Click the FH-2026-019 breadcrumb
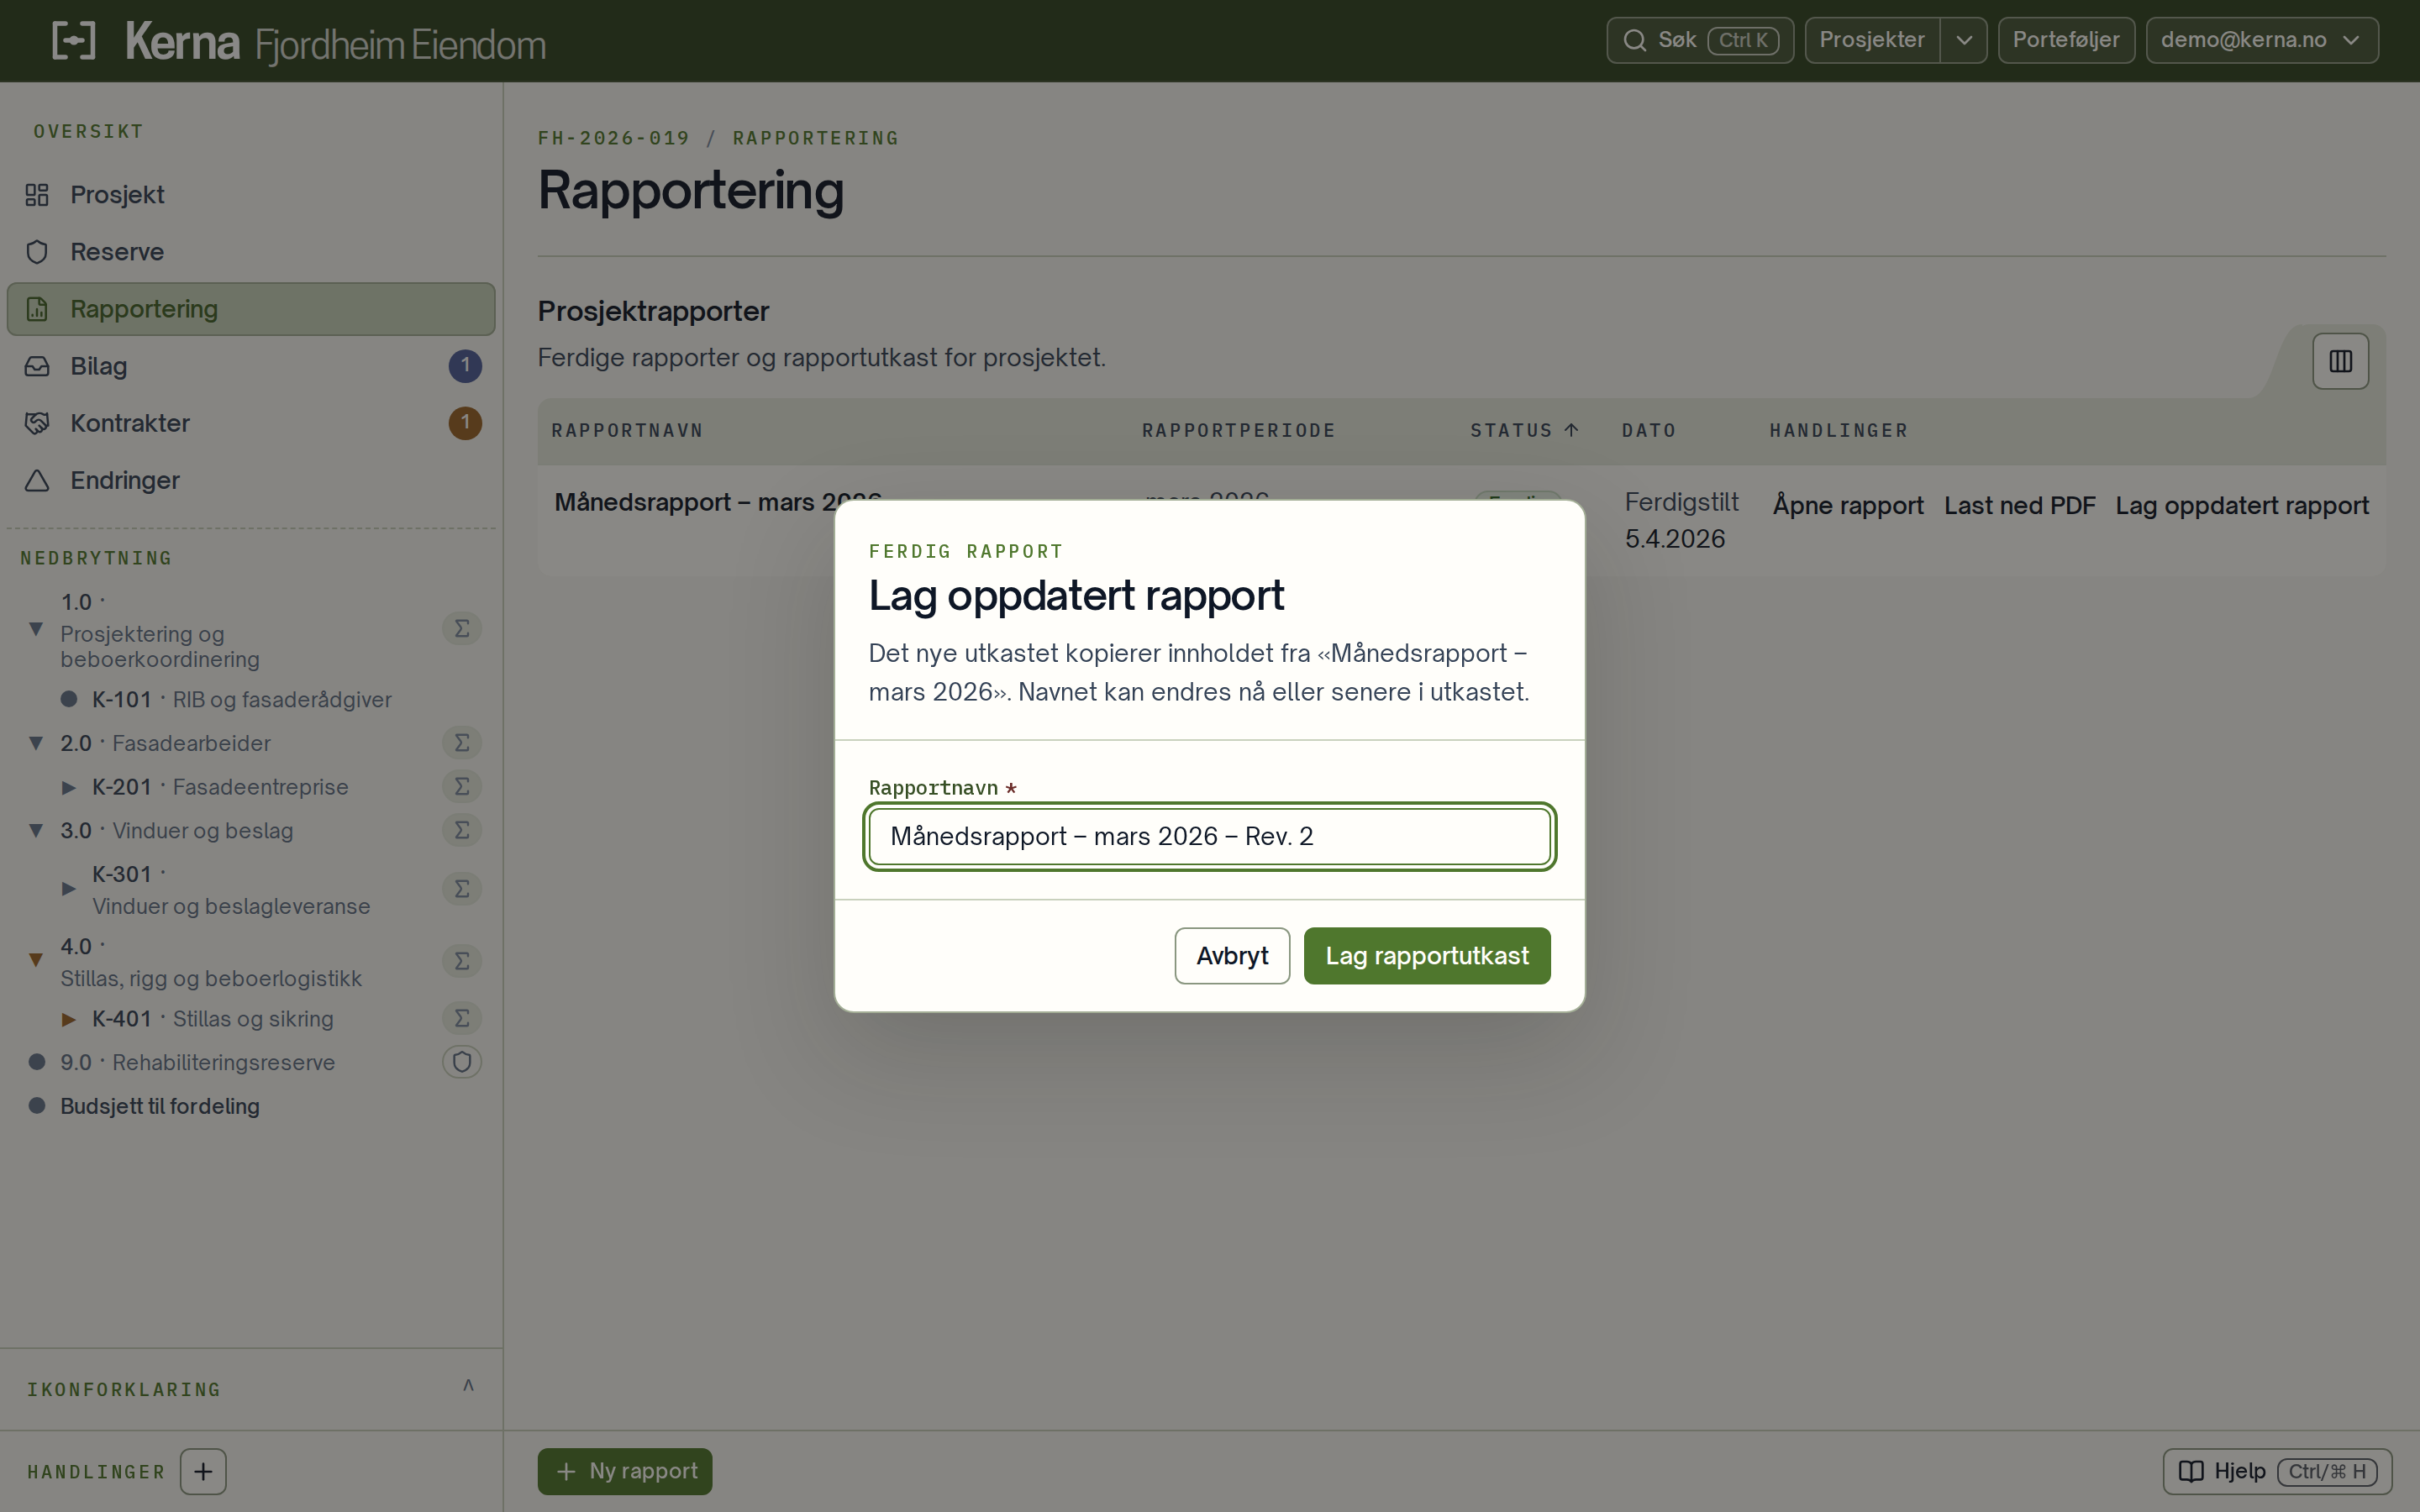Viewport: 2420px width, 1512px height. pos(614,138)
